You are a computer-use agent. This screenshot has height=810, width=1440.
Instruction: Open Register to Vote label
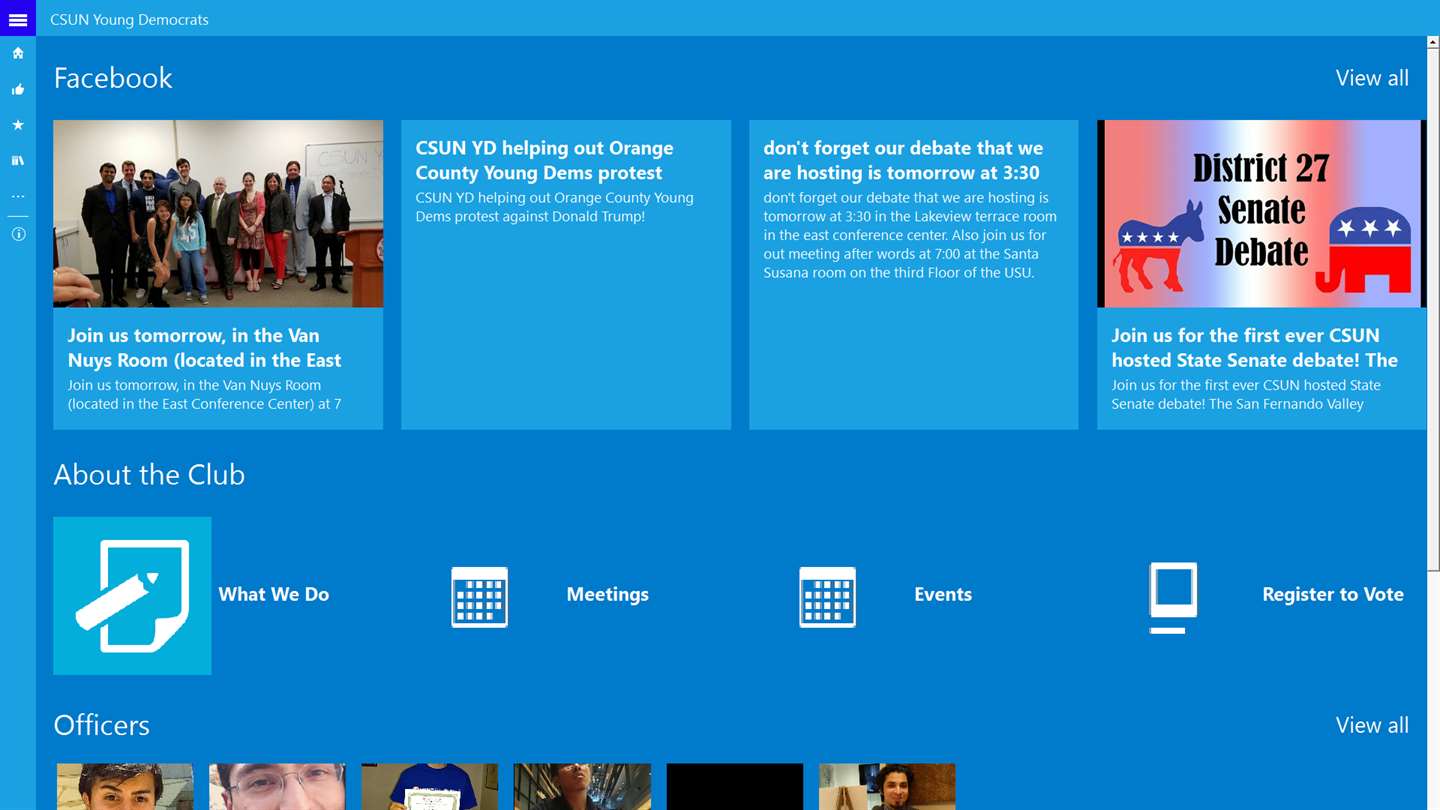tap(1333, 594)
